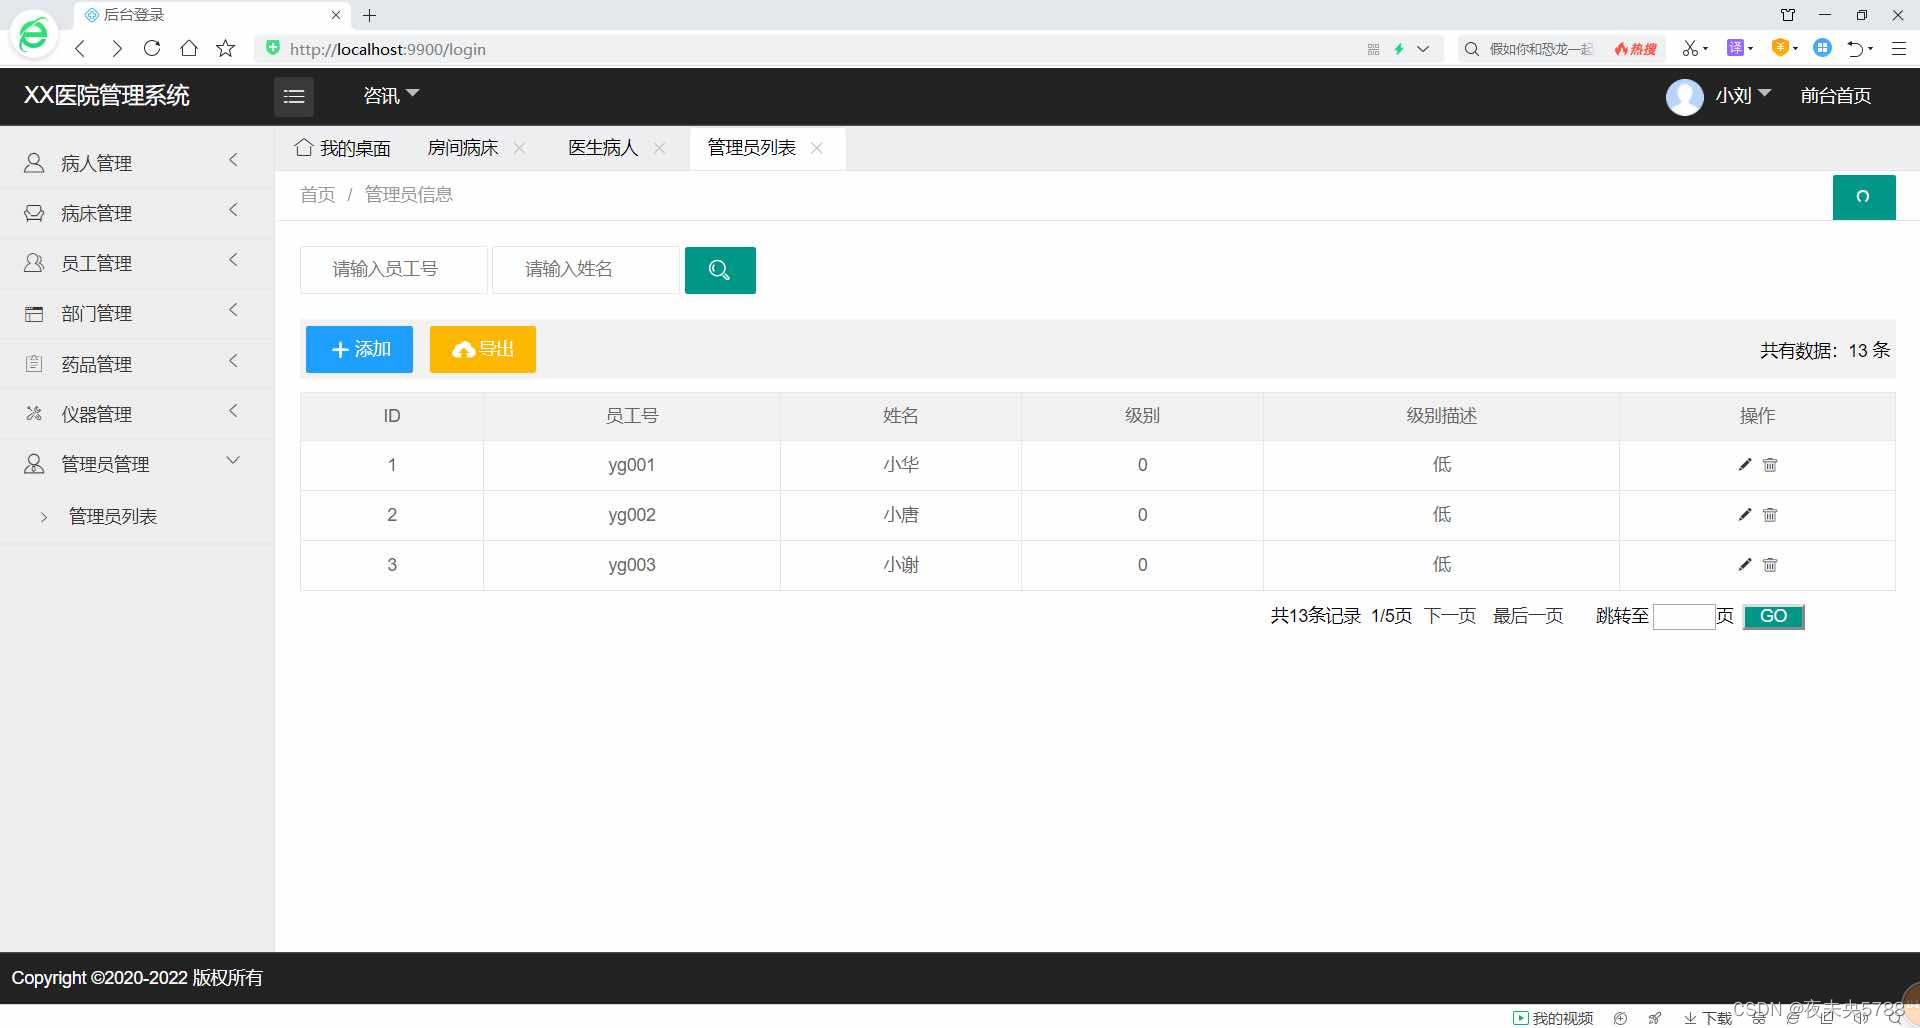Switch to 医生病人 tab
Image resolution: width=1920 pixels, height=1028 pixels.
603,148
